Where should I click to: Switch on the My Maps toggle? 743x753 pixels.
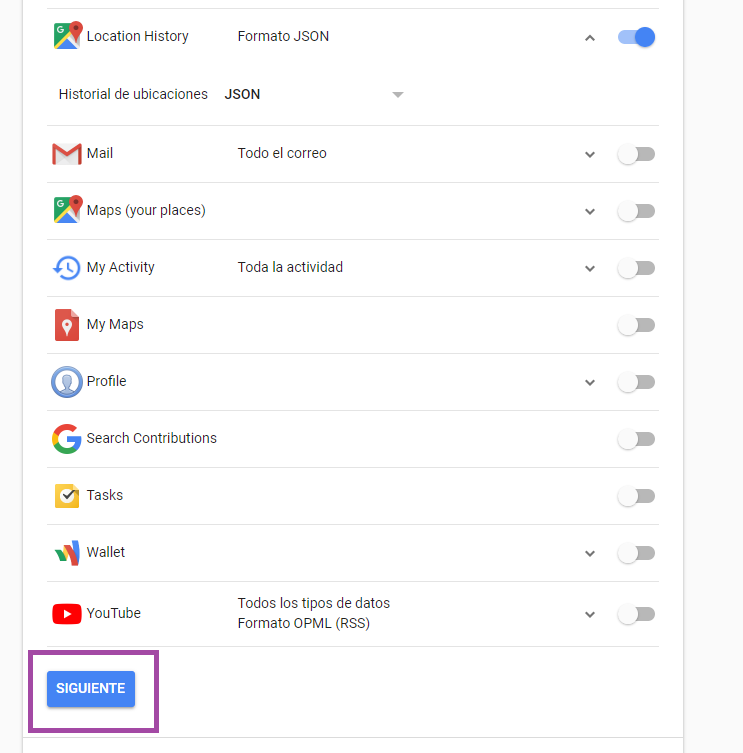tap(636, 325)
